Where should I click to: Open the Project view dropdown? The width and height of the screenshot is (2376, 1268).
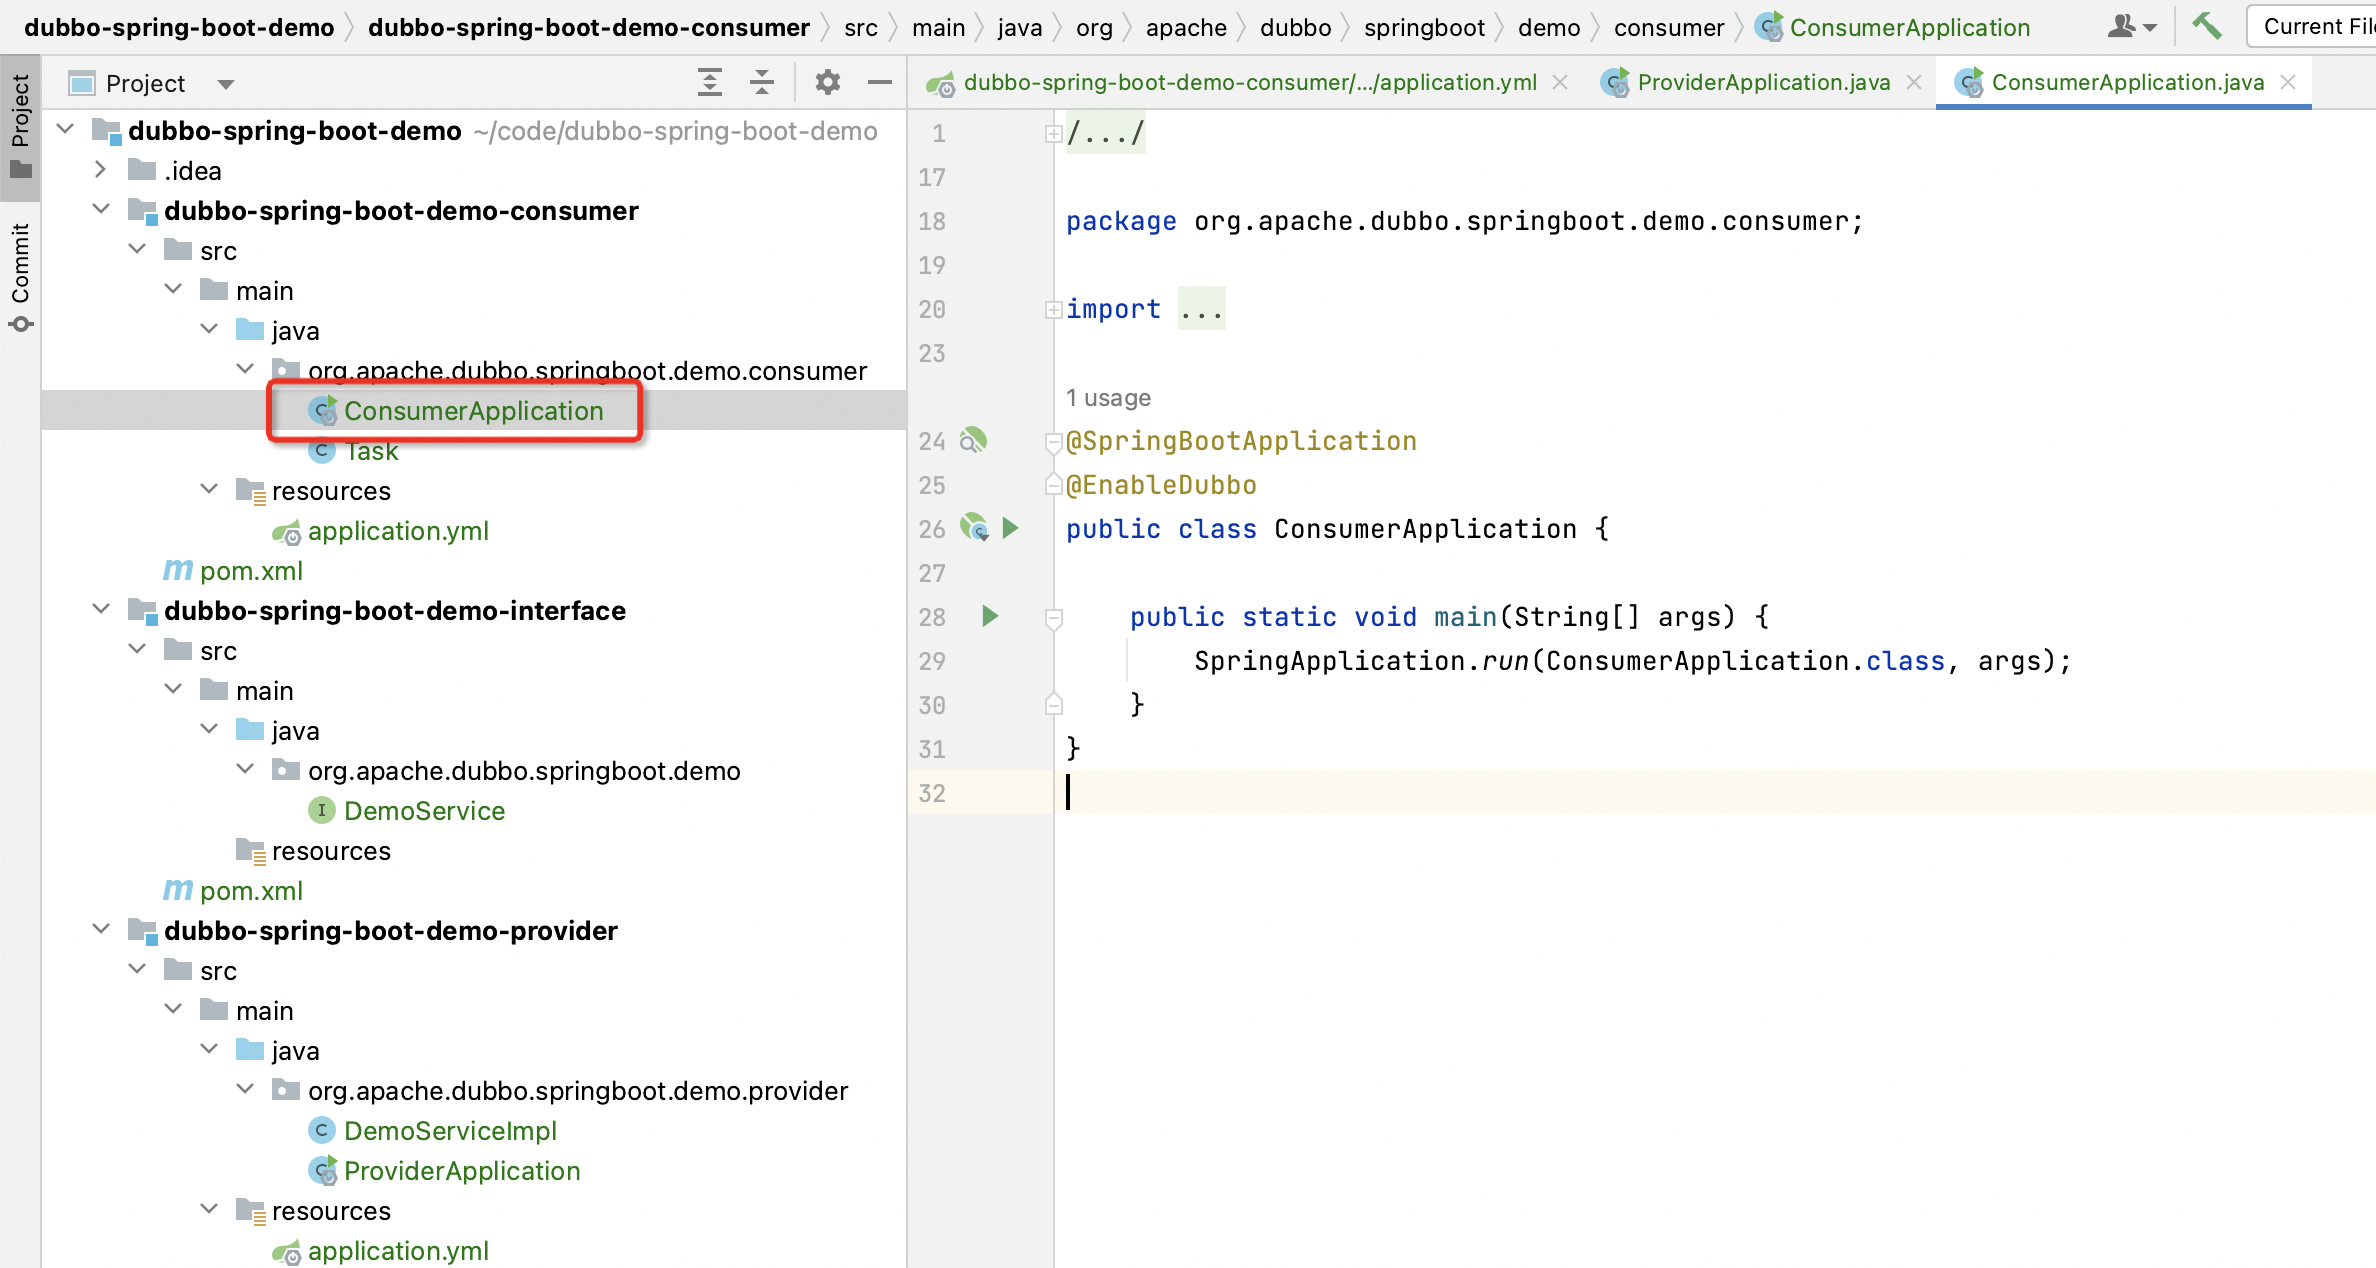226,84
